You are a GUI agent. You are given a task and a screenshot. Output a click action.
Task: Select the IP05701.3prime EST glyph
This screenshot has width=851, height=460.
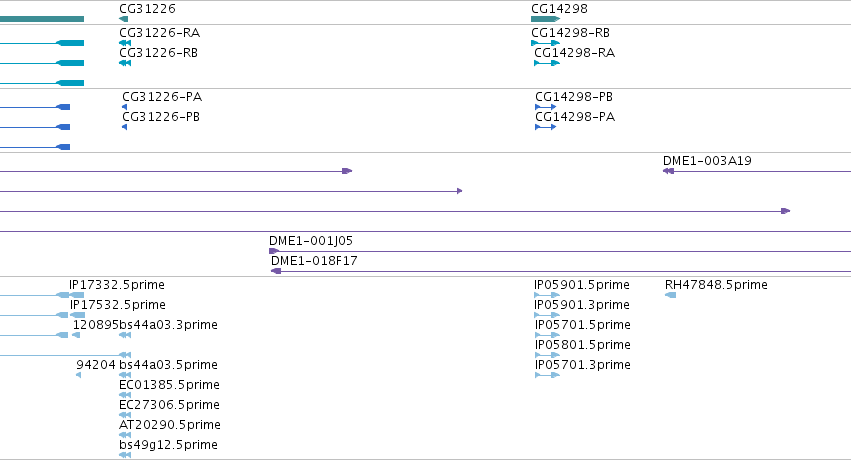(547, 375)
